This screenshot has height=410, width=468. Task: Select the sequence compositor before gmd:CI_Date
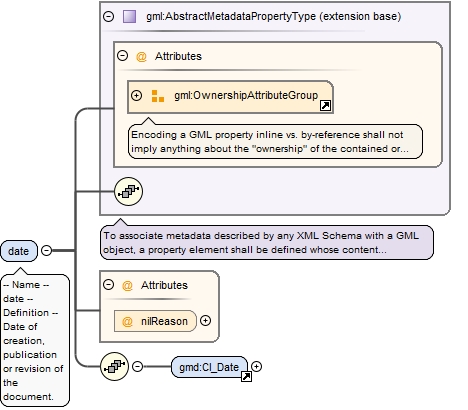pyautogui.click(x=114, y=367)
